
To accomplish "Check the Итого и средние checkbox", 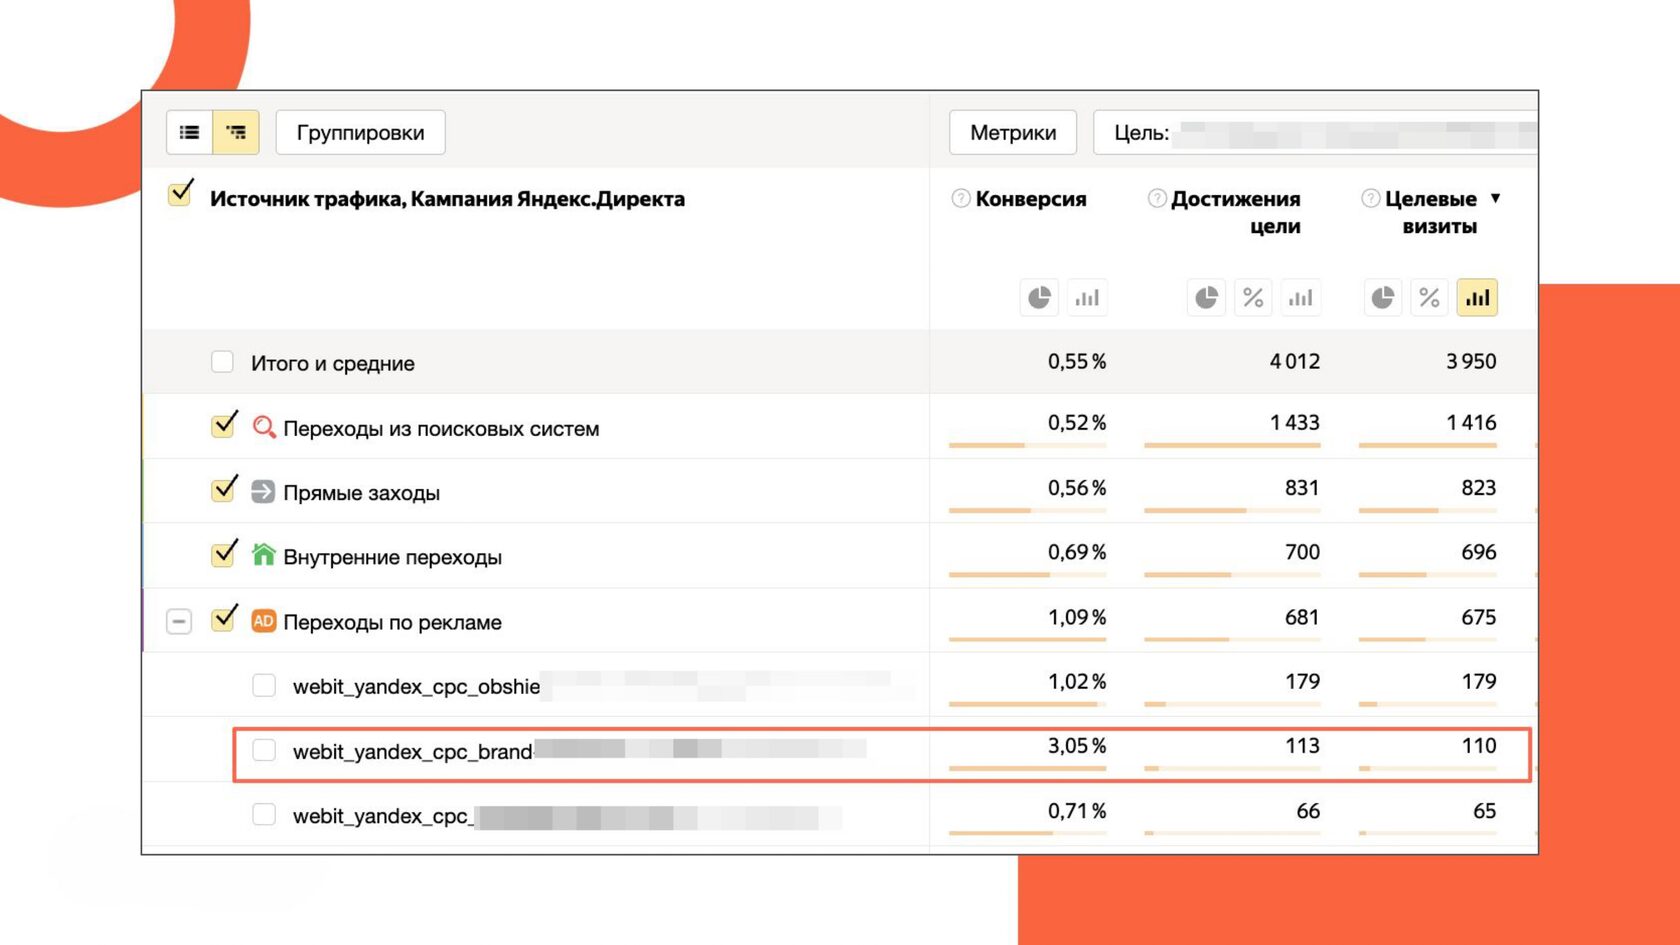I will 222,362.
